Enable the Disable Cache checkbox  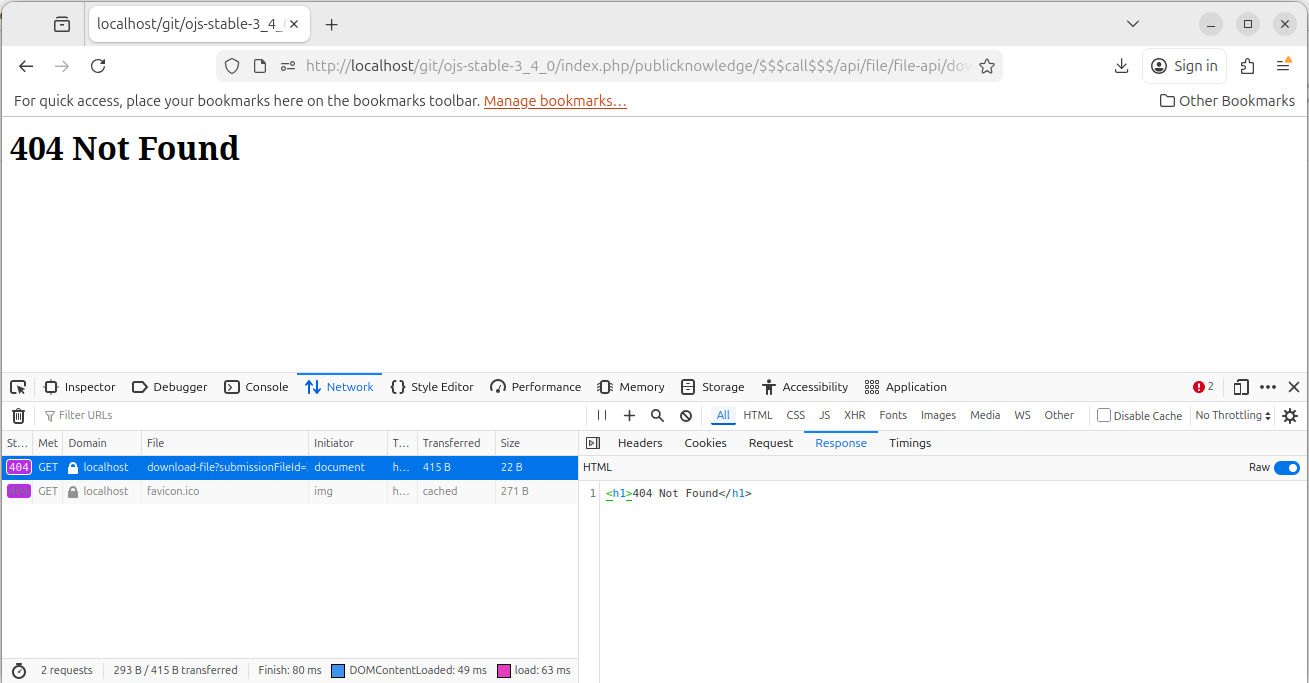[1104, 415]
